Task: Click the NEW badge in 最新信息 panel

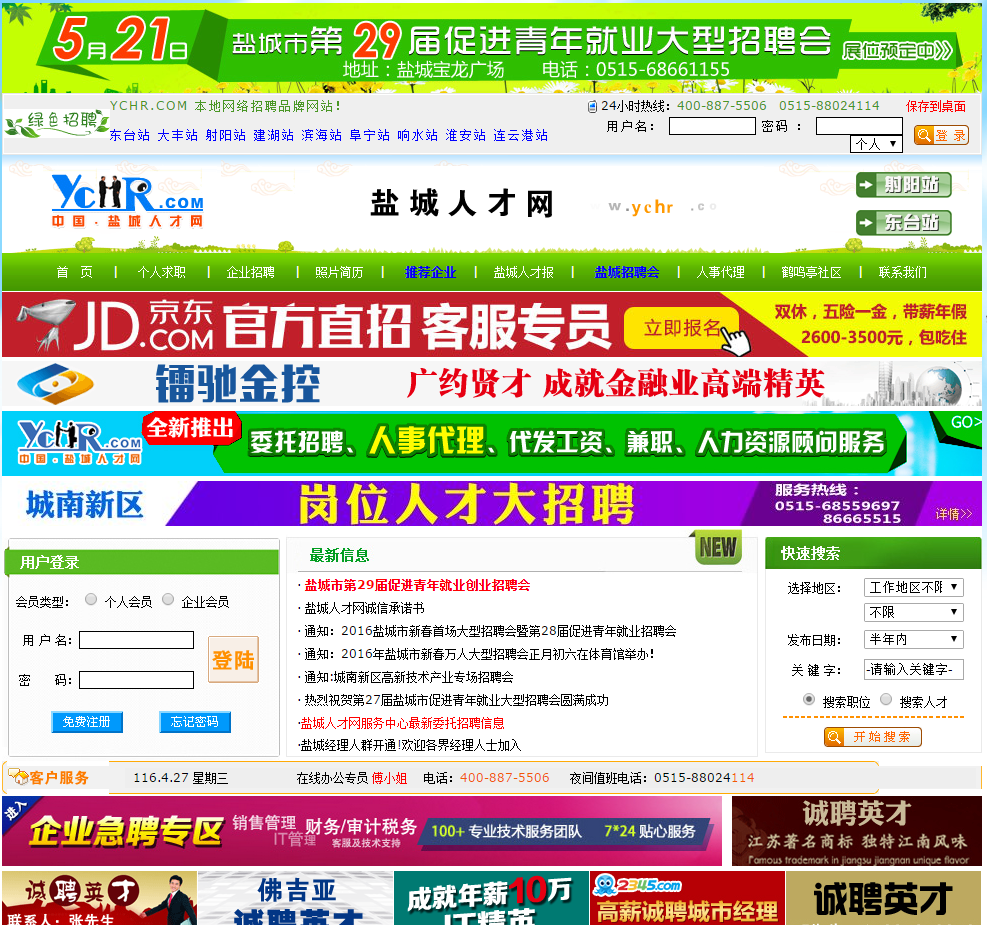Action: pyautogui.click(x=718, y=547)
